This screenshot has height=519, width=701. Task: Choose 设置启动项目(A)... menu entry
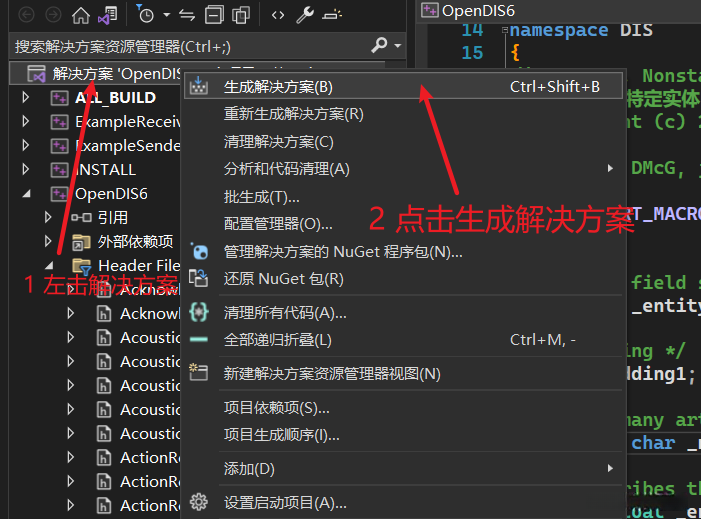403,502
